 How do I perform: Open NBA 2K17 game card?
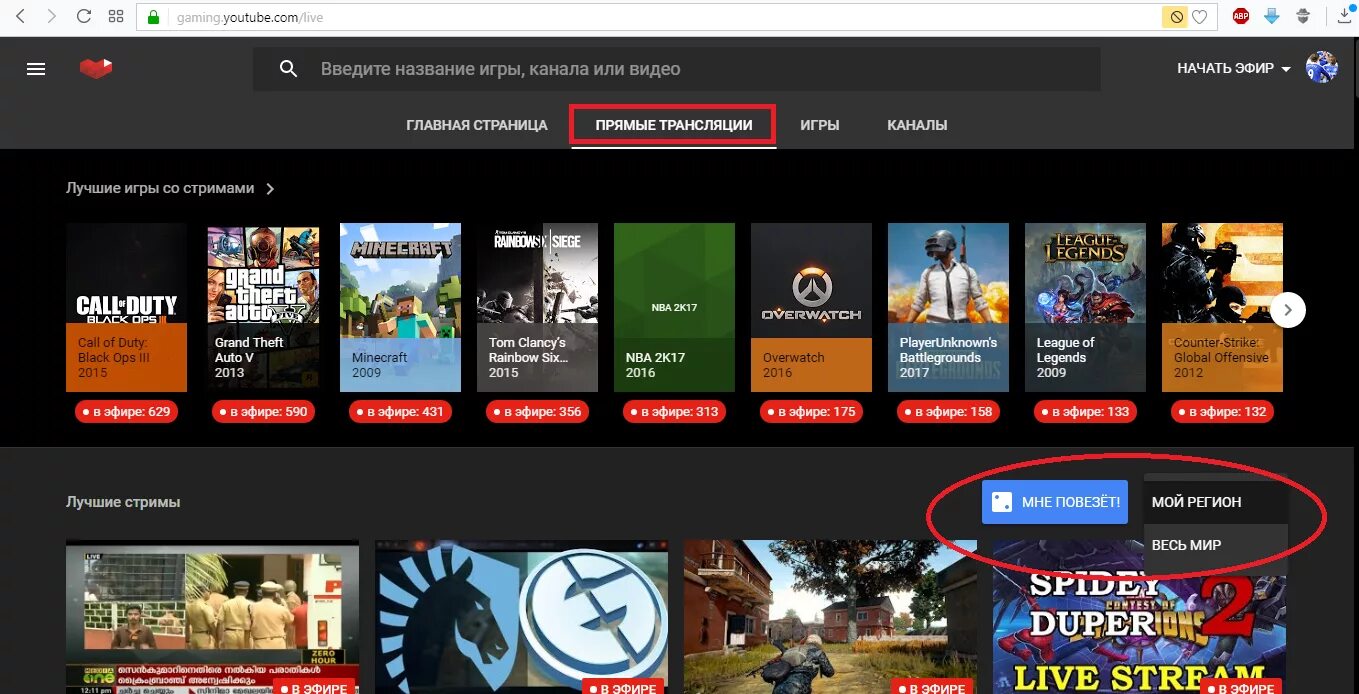tap(674, 307)
